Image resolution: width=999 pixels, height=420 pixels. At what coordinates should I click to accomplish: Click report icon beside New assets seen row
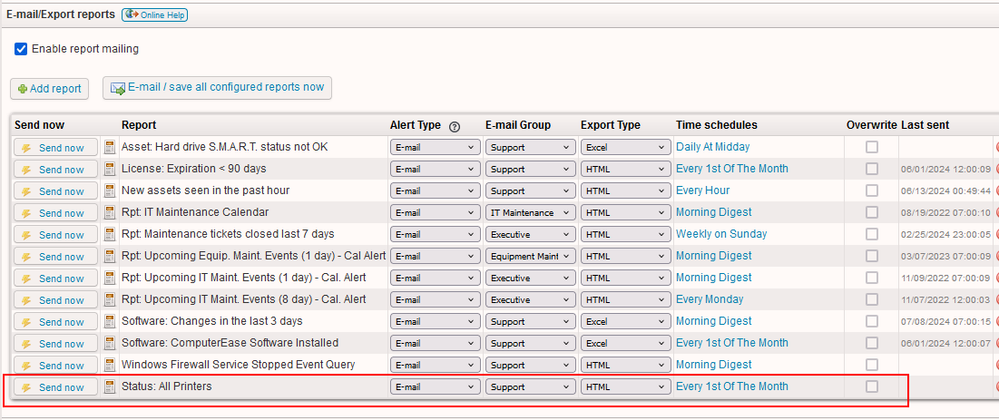(111, 191)
